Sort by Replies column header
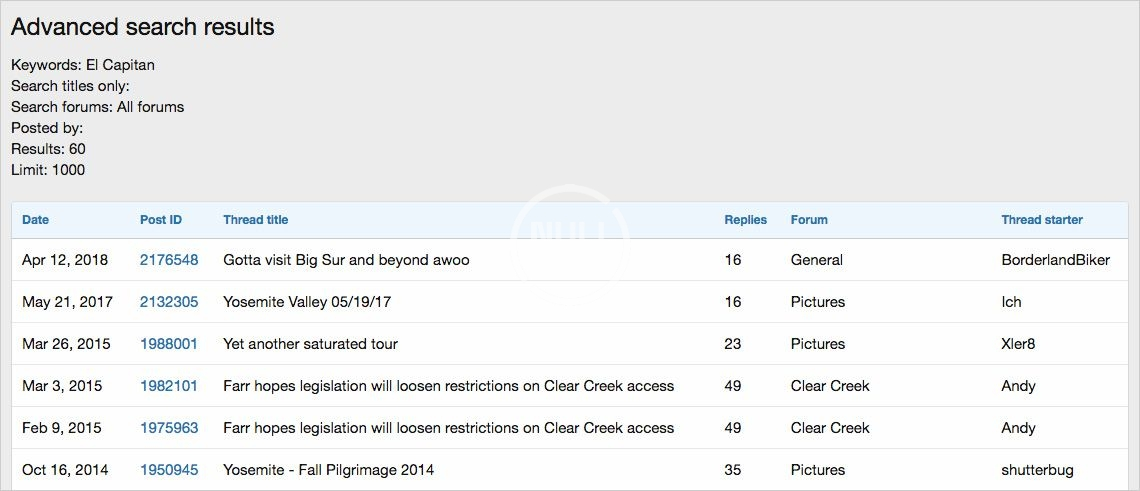 point(745,220)
